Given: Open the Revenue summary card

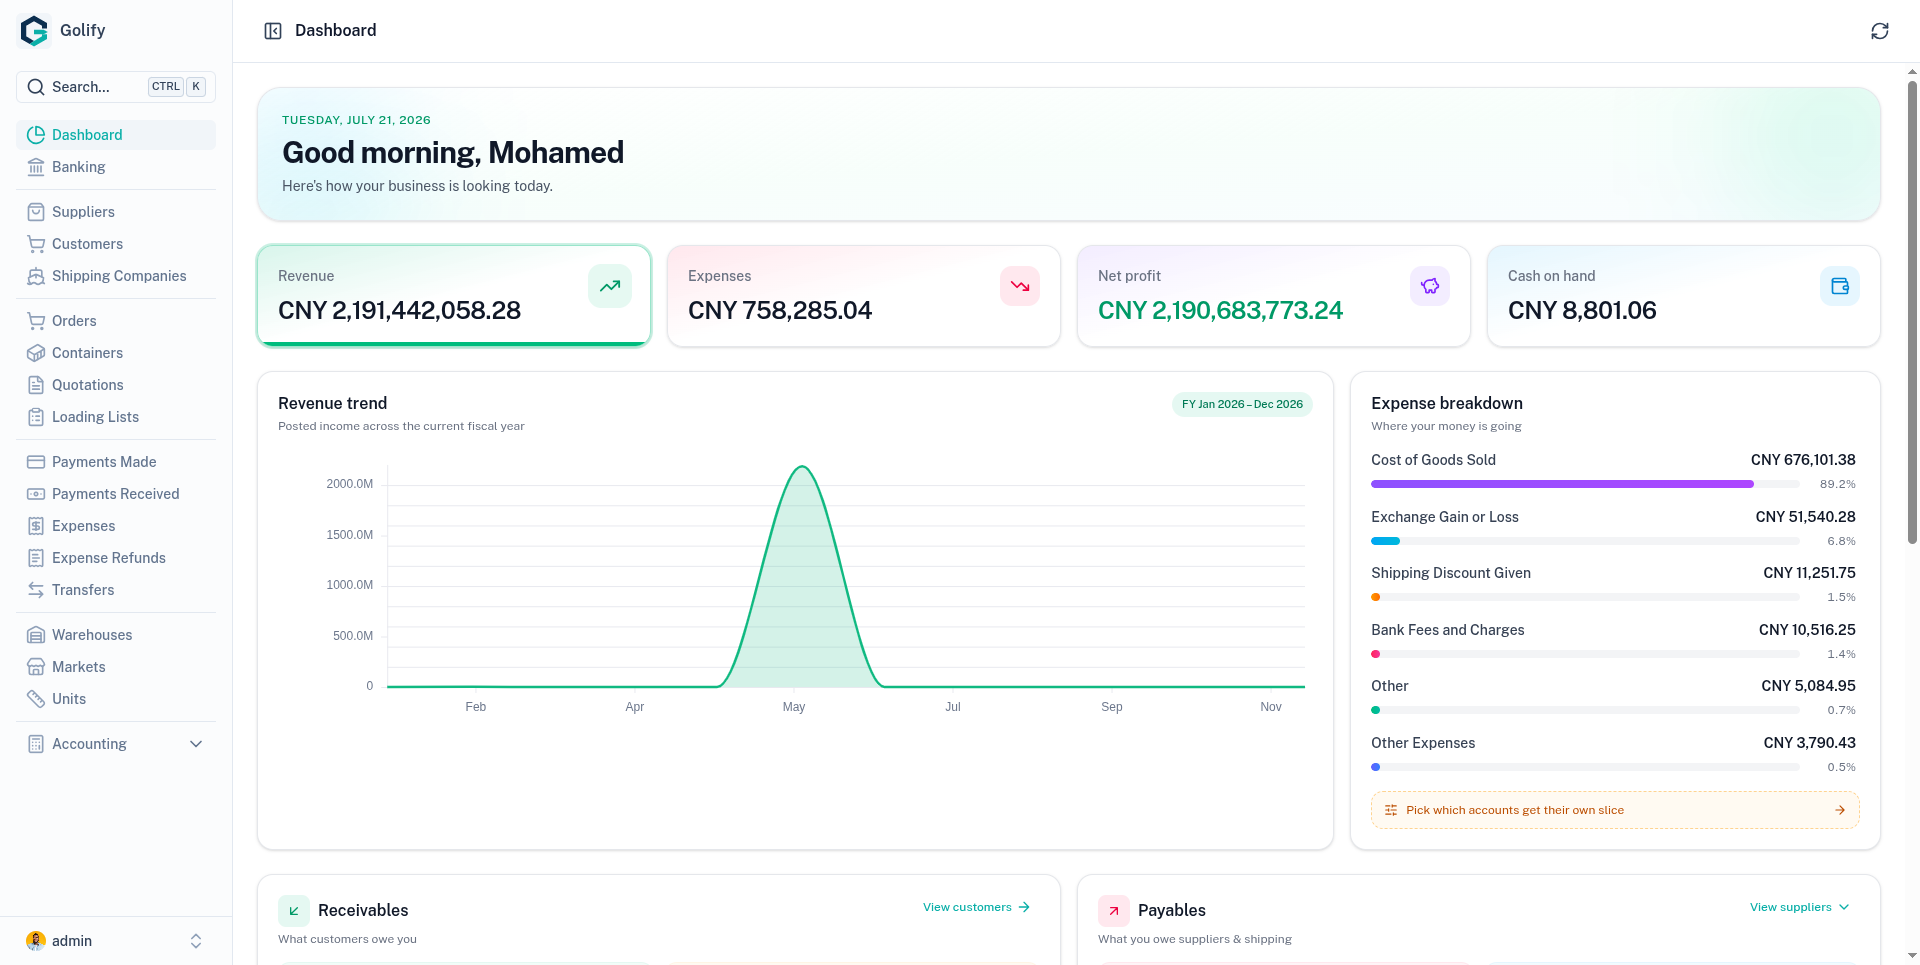Looking at the screenshot, I should point(454,296).
